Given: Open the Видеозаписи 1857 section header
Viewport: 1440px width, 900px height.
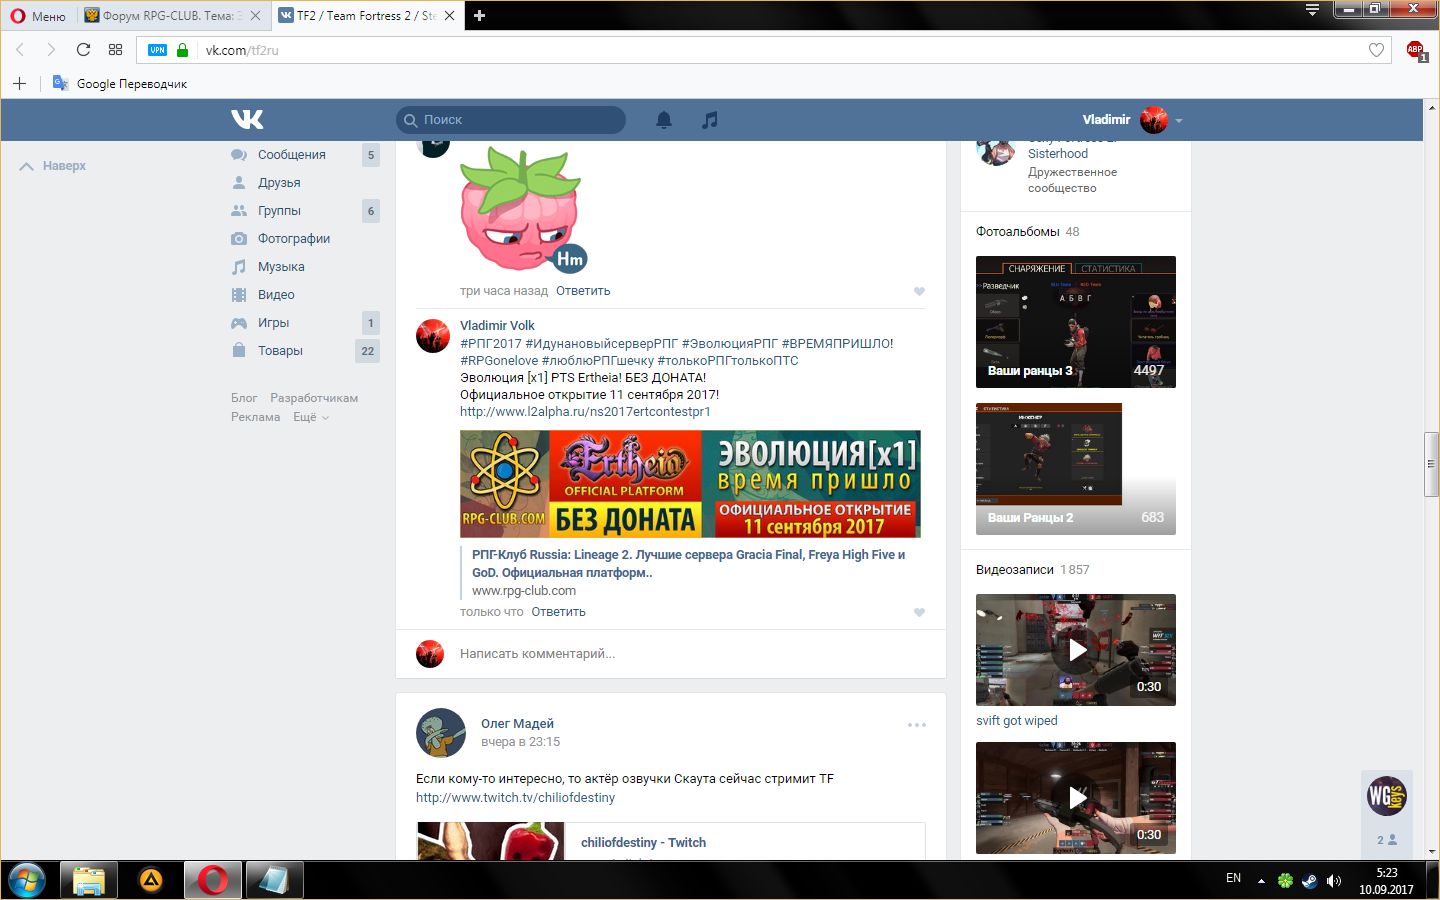Looking at the screenshot, I should (1033, 569).
